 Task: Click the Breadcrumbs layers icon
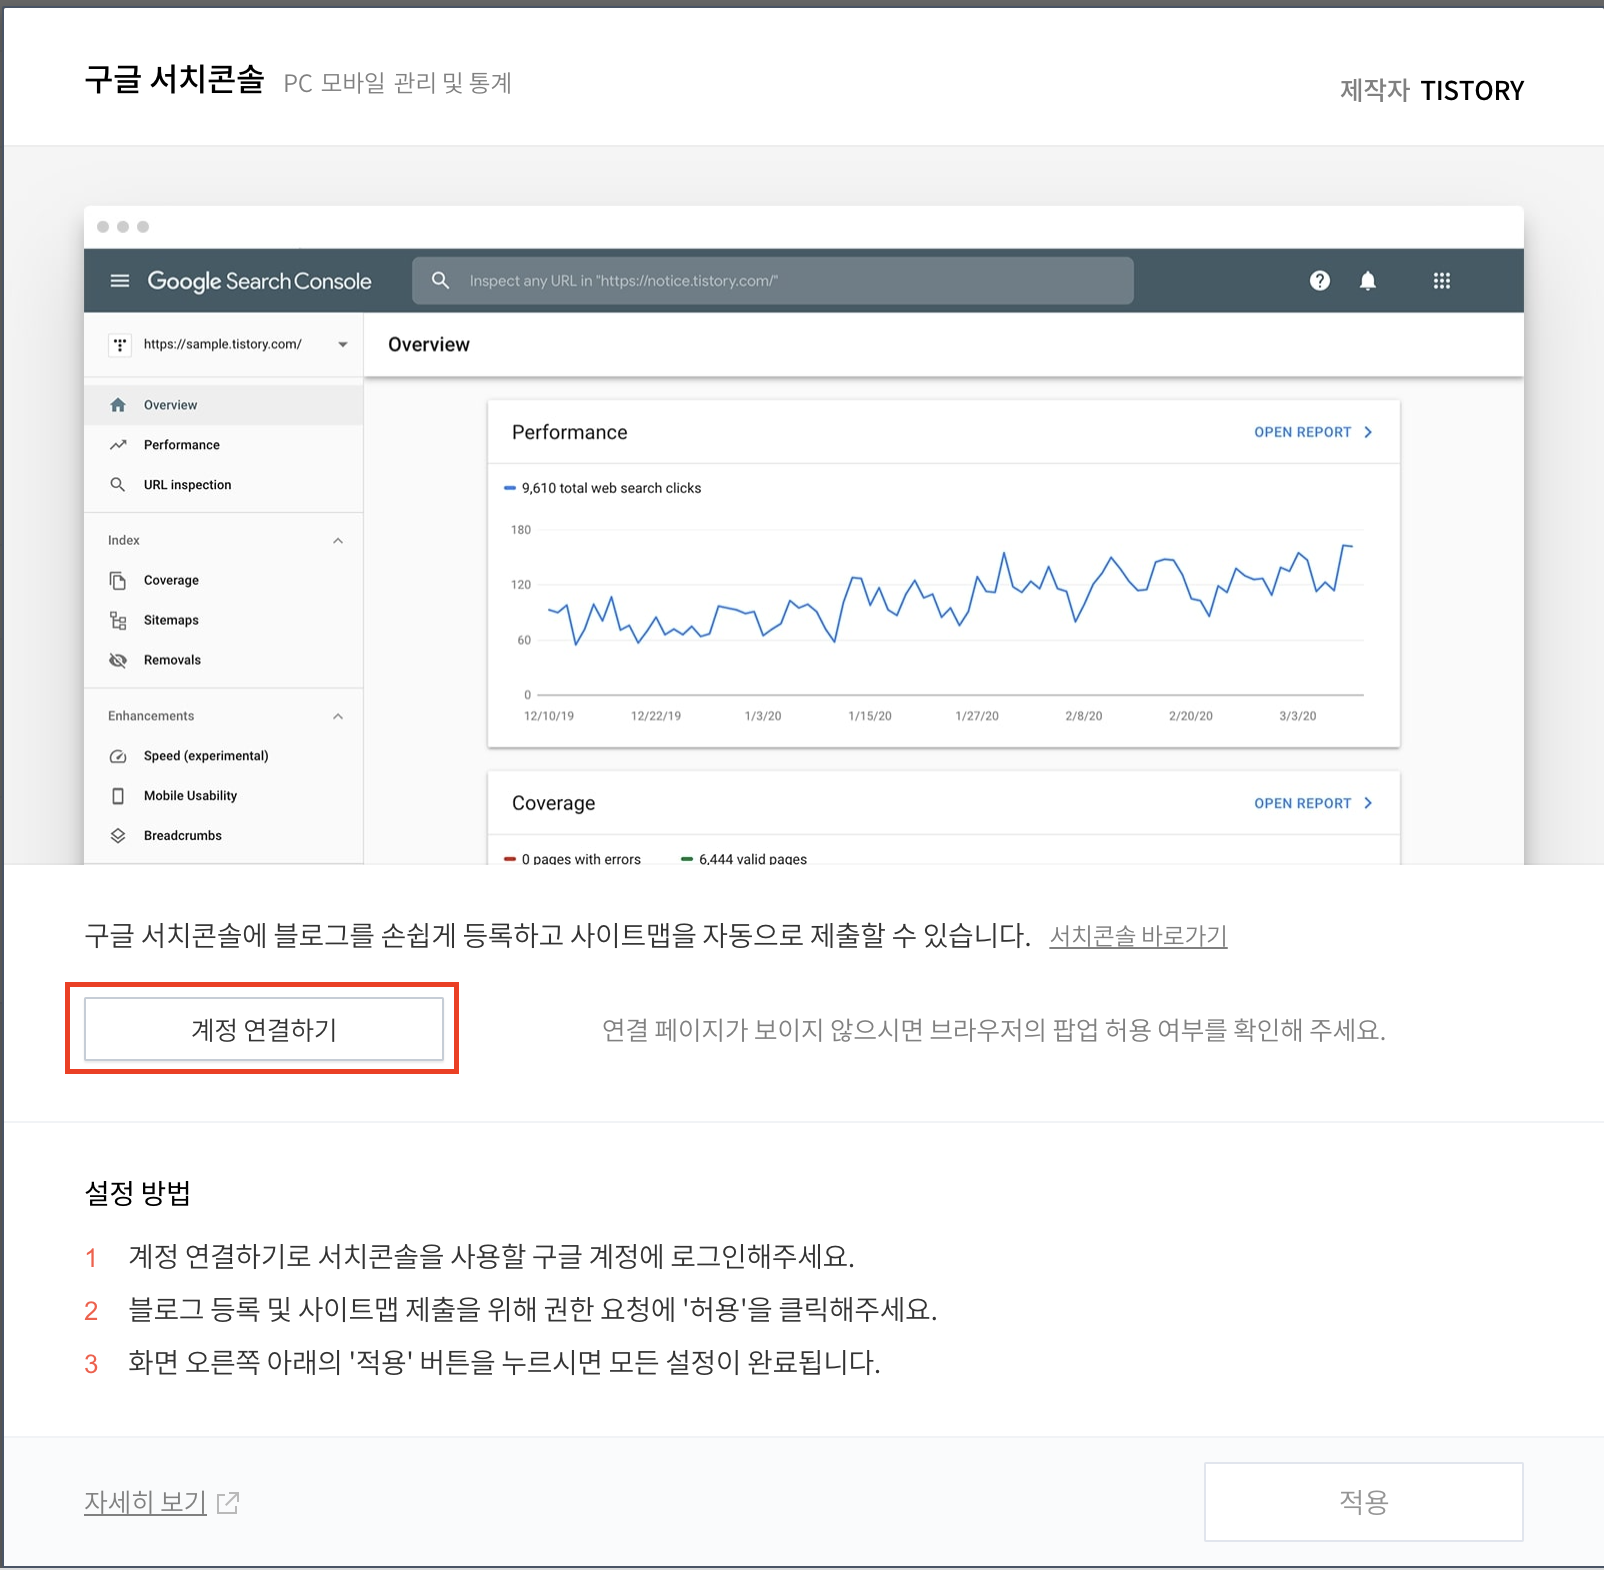(118, 836)
